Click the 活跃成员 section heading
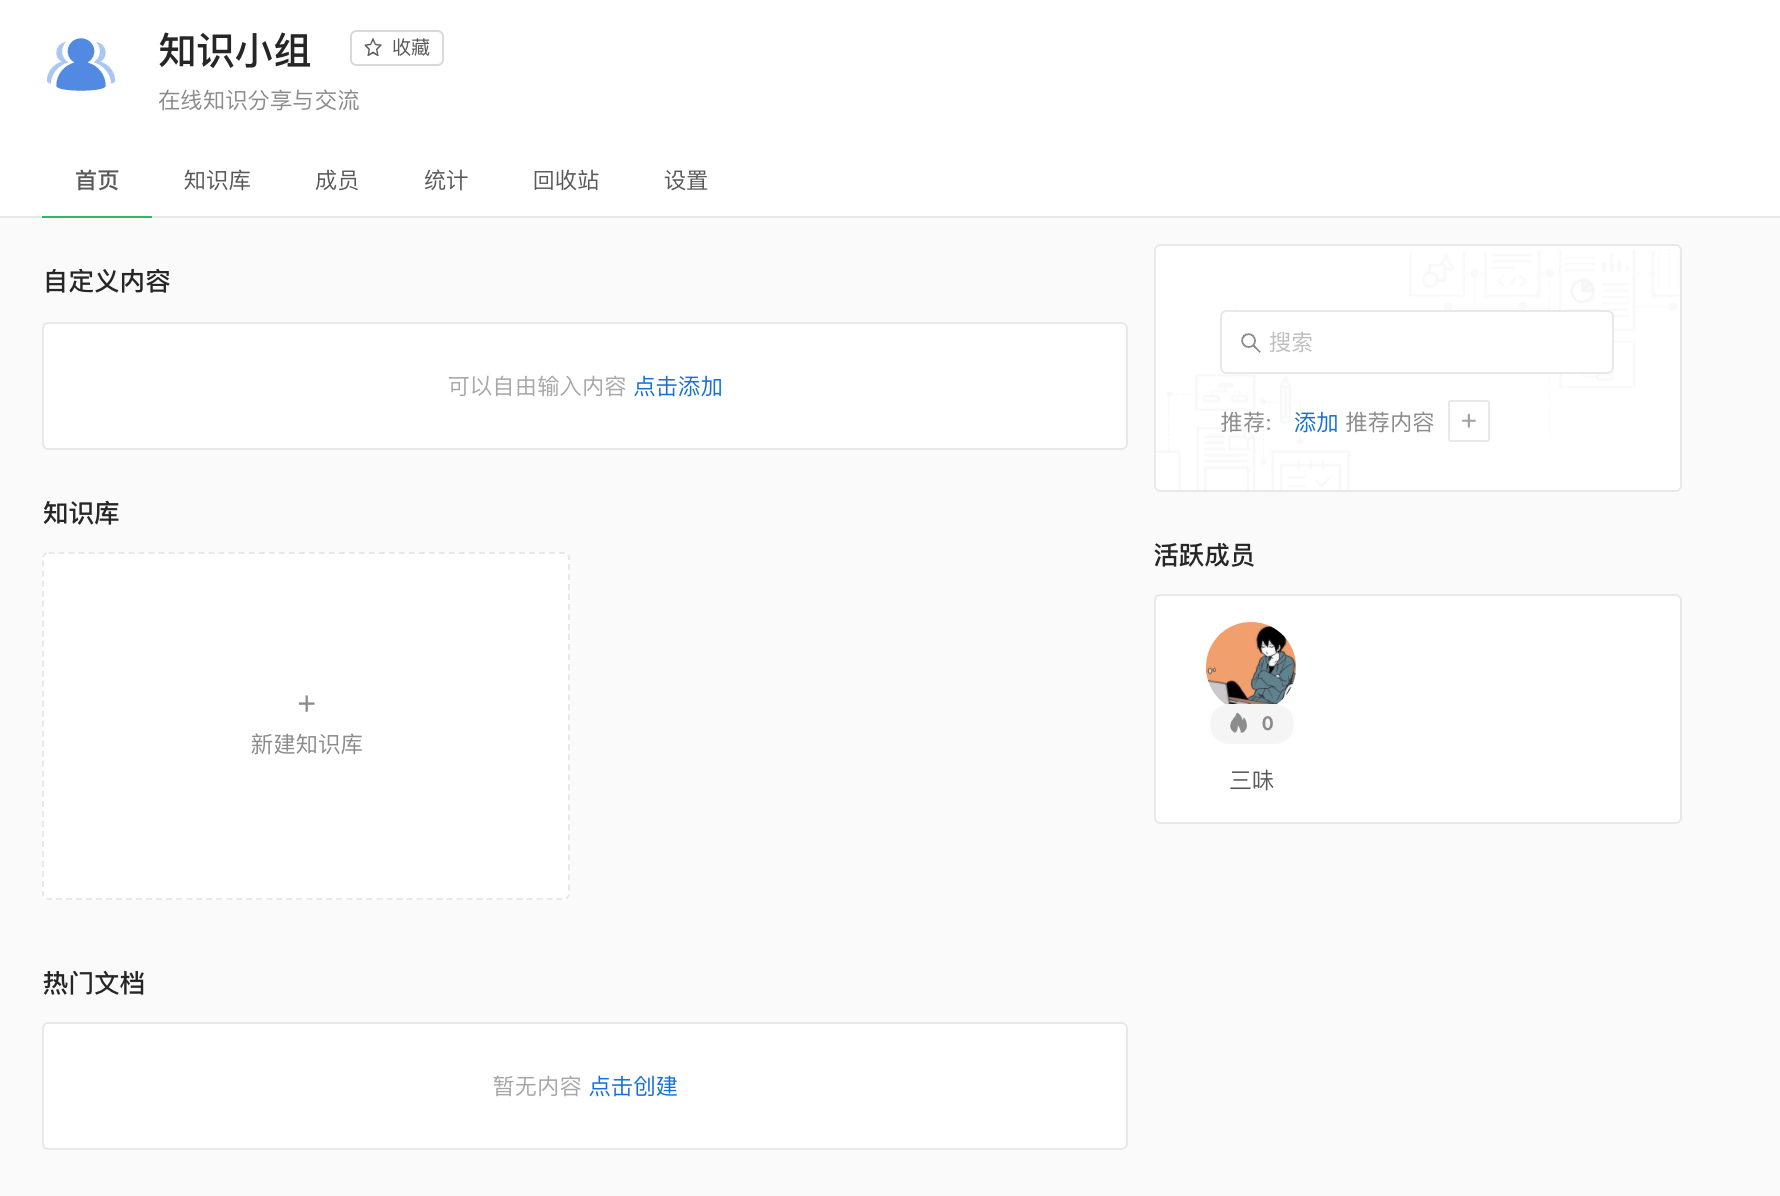 (1204, 556)
